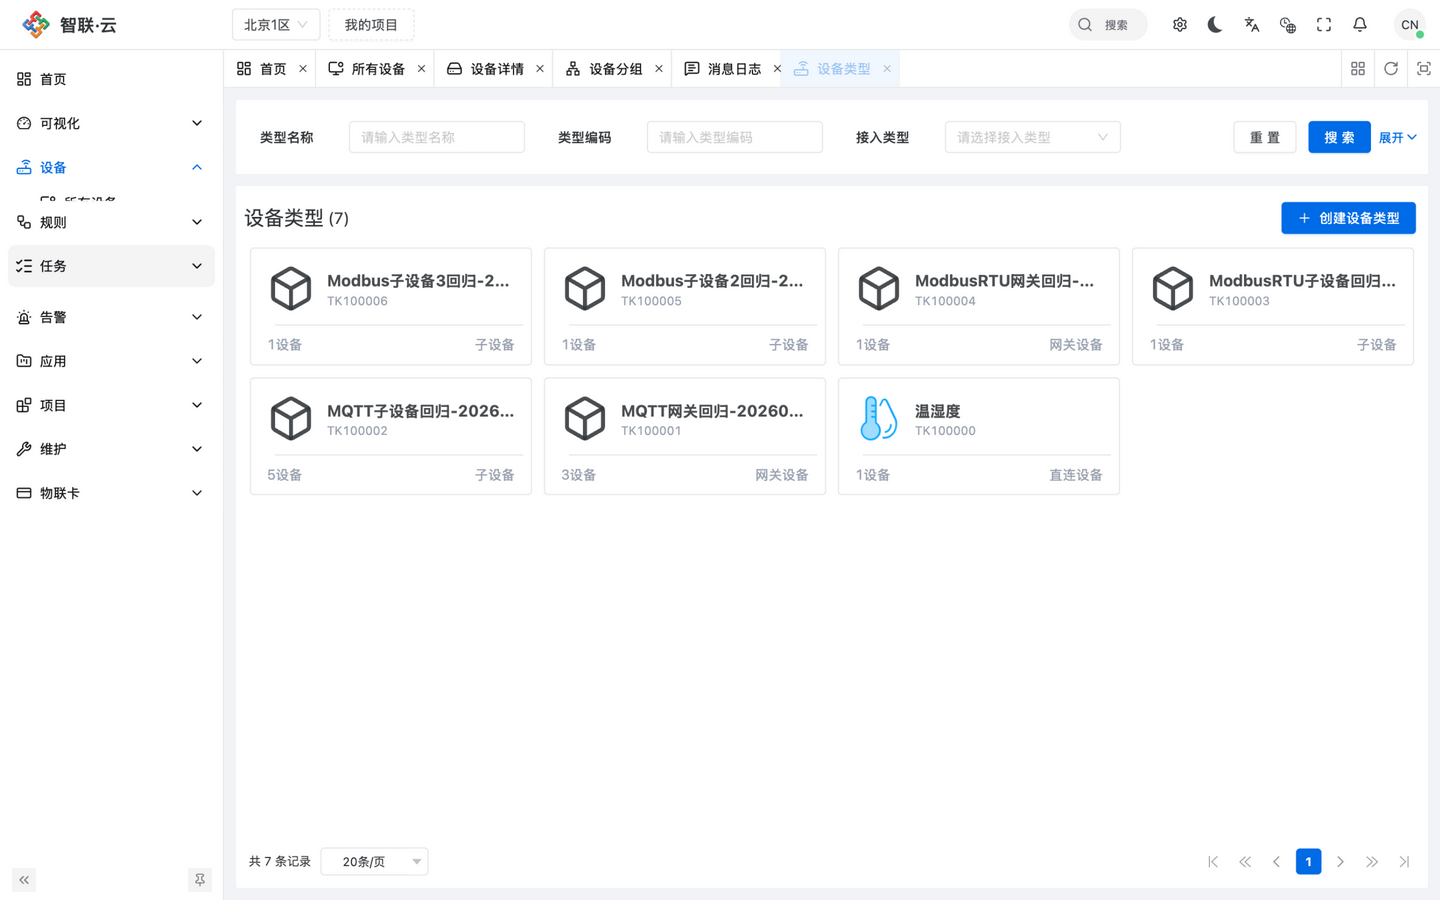Expand more filters with 展开 link

point(1397,138)
